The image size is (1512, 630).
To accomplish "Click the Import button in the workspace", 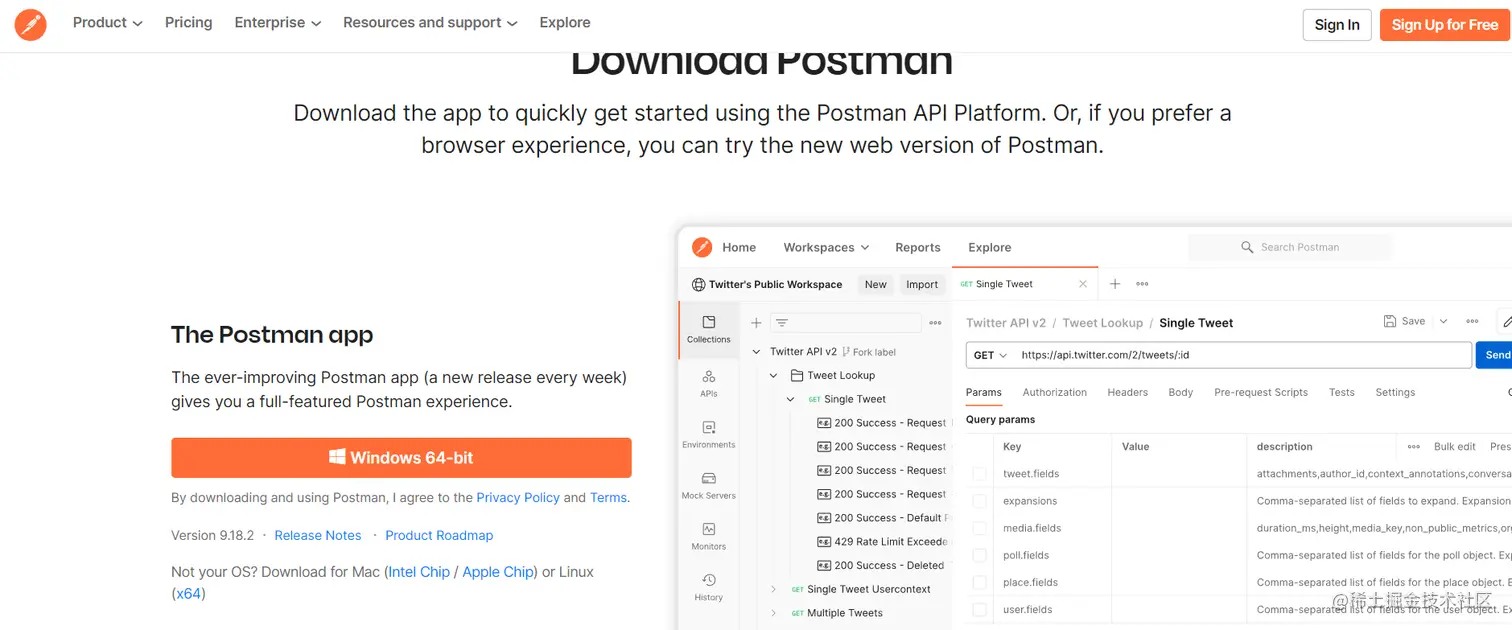I will point(922,284).
